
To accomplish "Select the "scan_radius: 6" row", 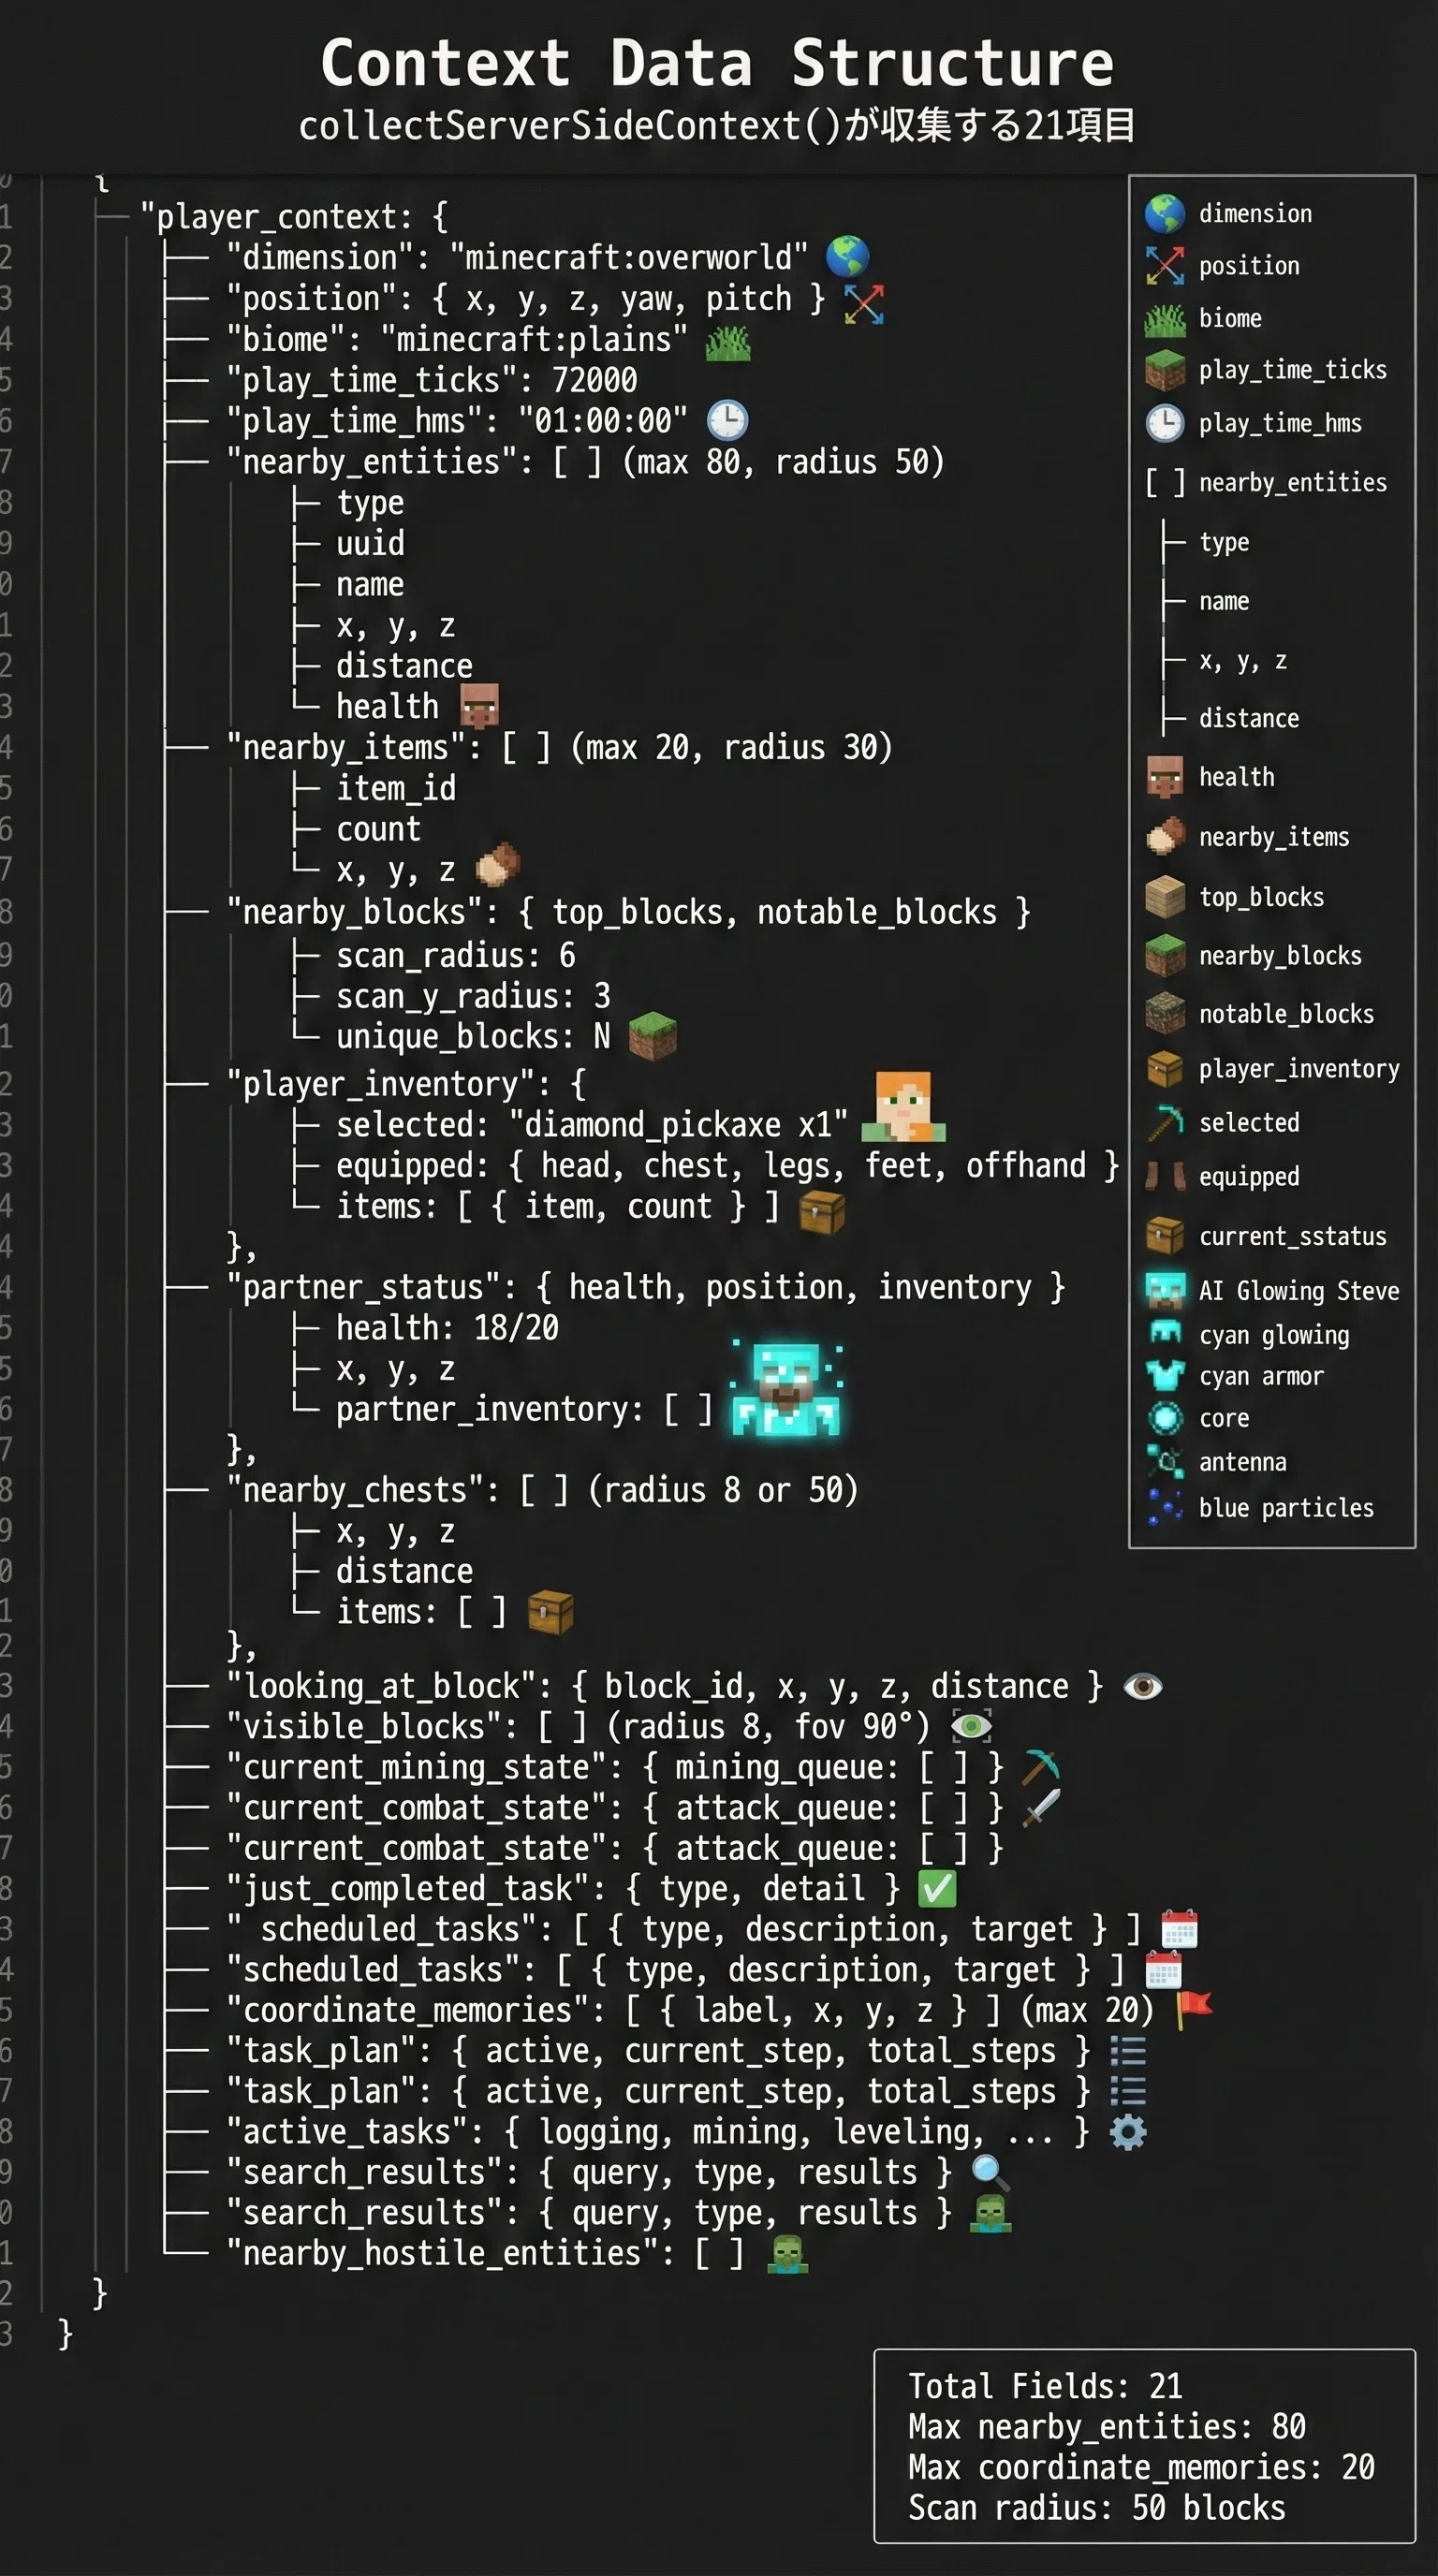I will tap(456, 956).
